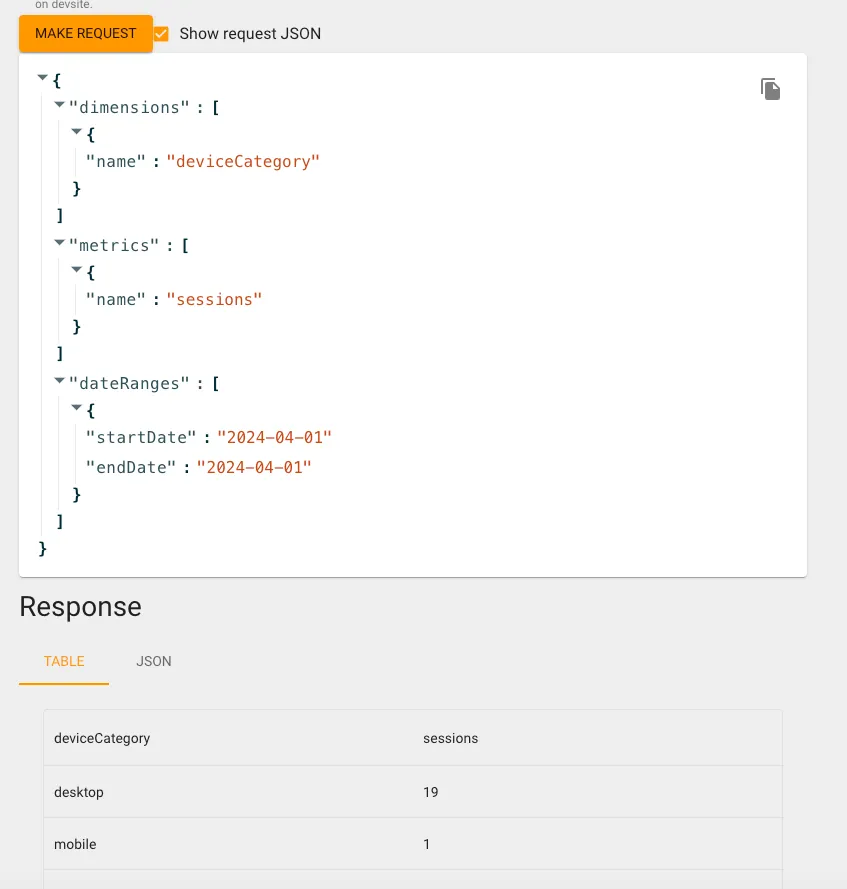Copy the request JSON to clipboard

coord(770,89)
